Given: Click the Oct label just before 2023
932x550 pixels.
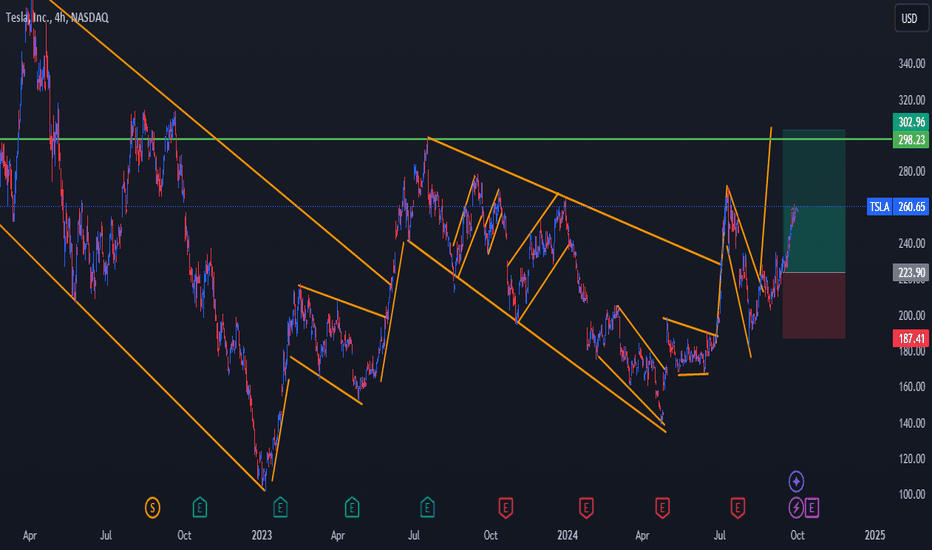Looking at the screenshot, I should tap(184, 535).
